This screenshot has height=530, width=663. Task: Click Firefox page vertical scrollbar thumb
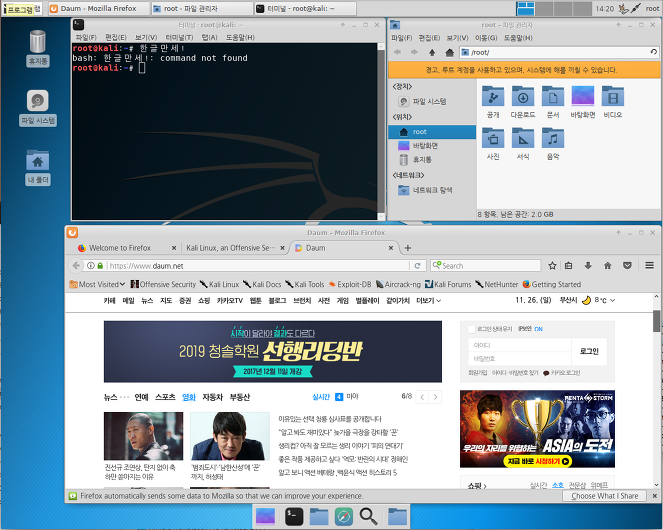(656, 321)
